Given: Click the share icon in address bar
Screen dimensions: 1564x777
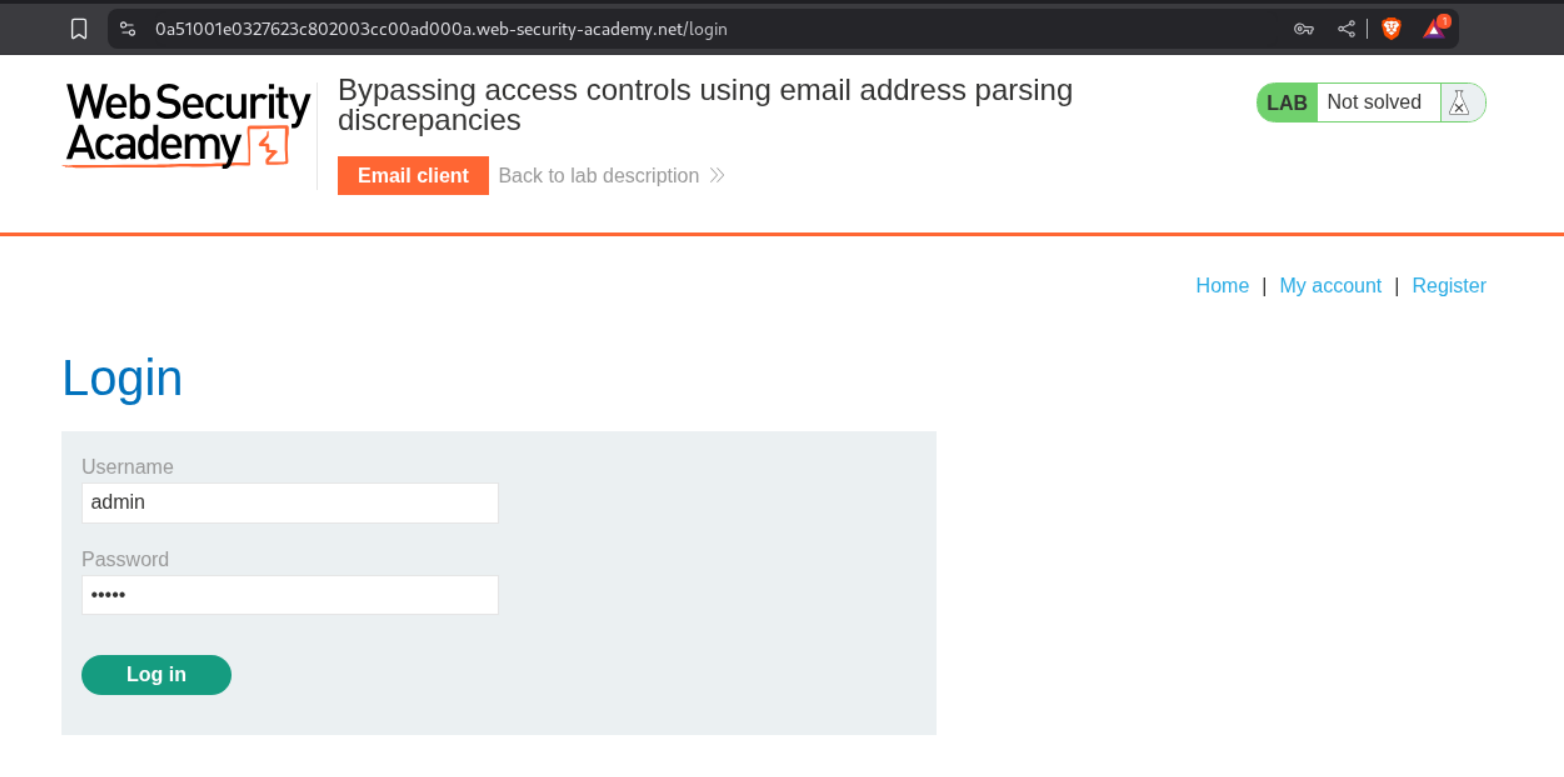Looking at the screenshot, I should click(1346, 29).
